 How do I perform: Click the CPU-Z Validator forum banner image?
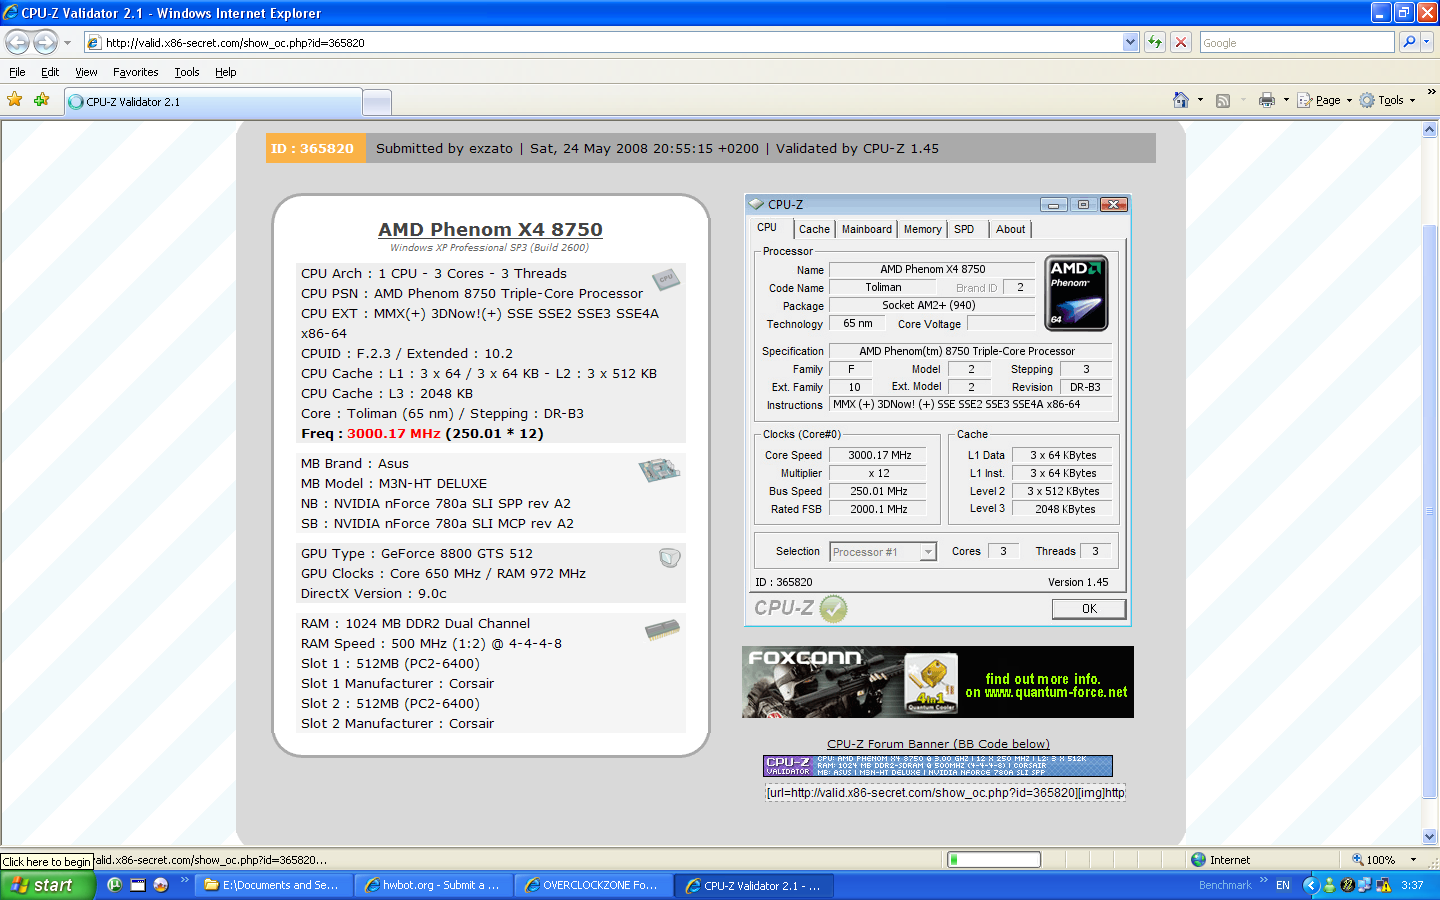[938, 766]
